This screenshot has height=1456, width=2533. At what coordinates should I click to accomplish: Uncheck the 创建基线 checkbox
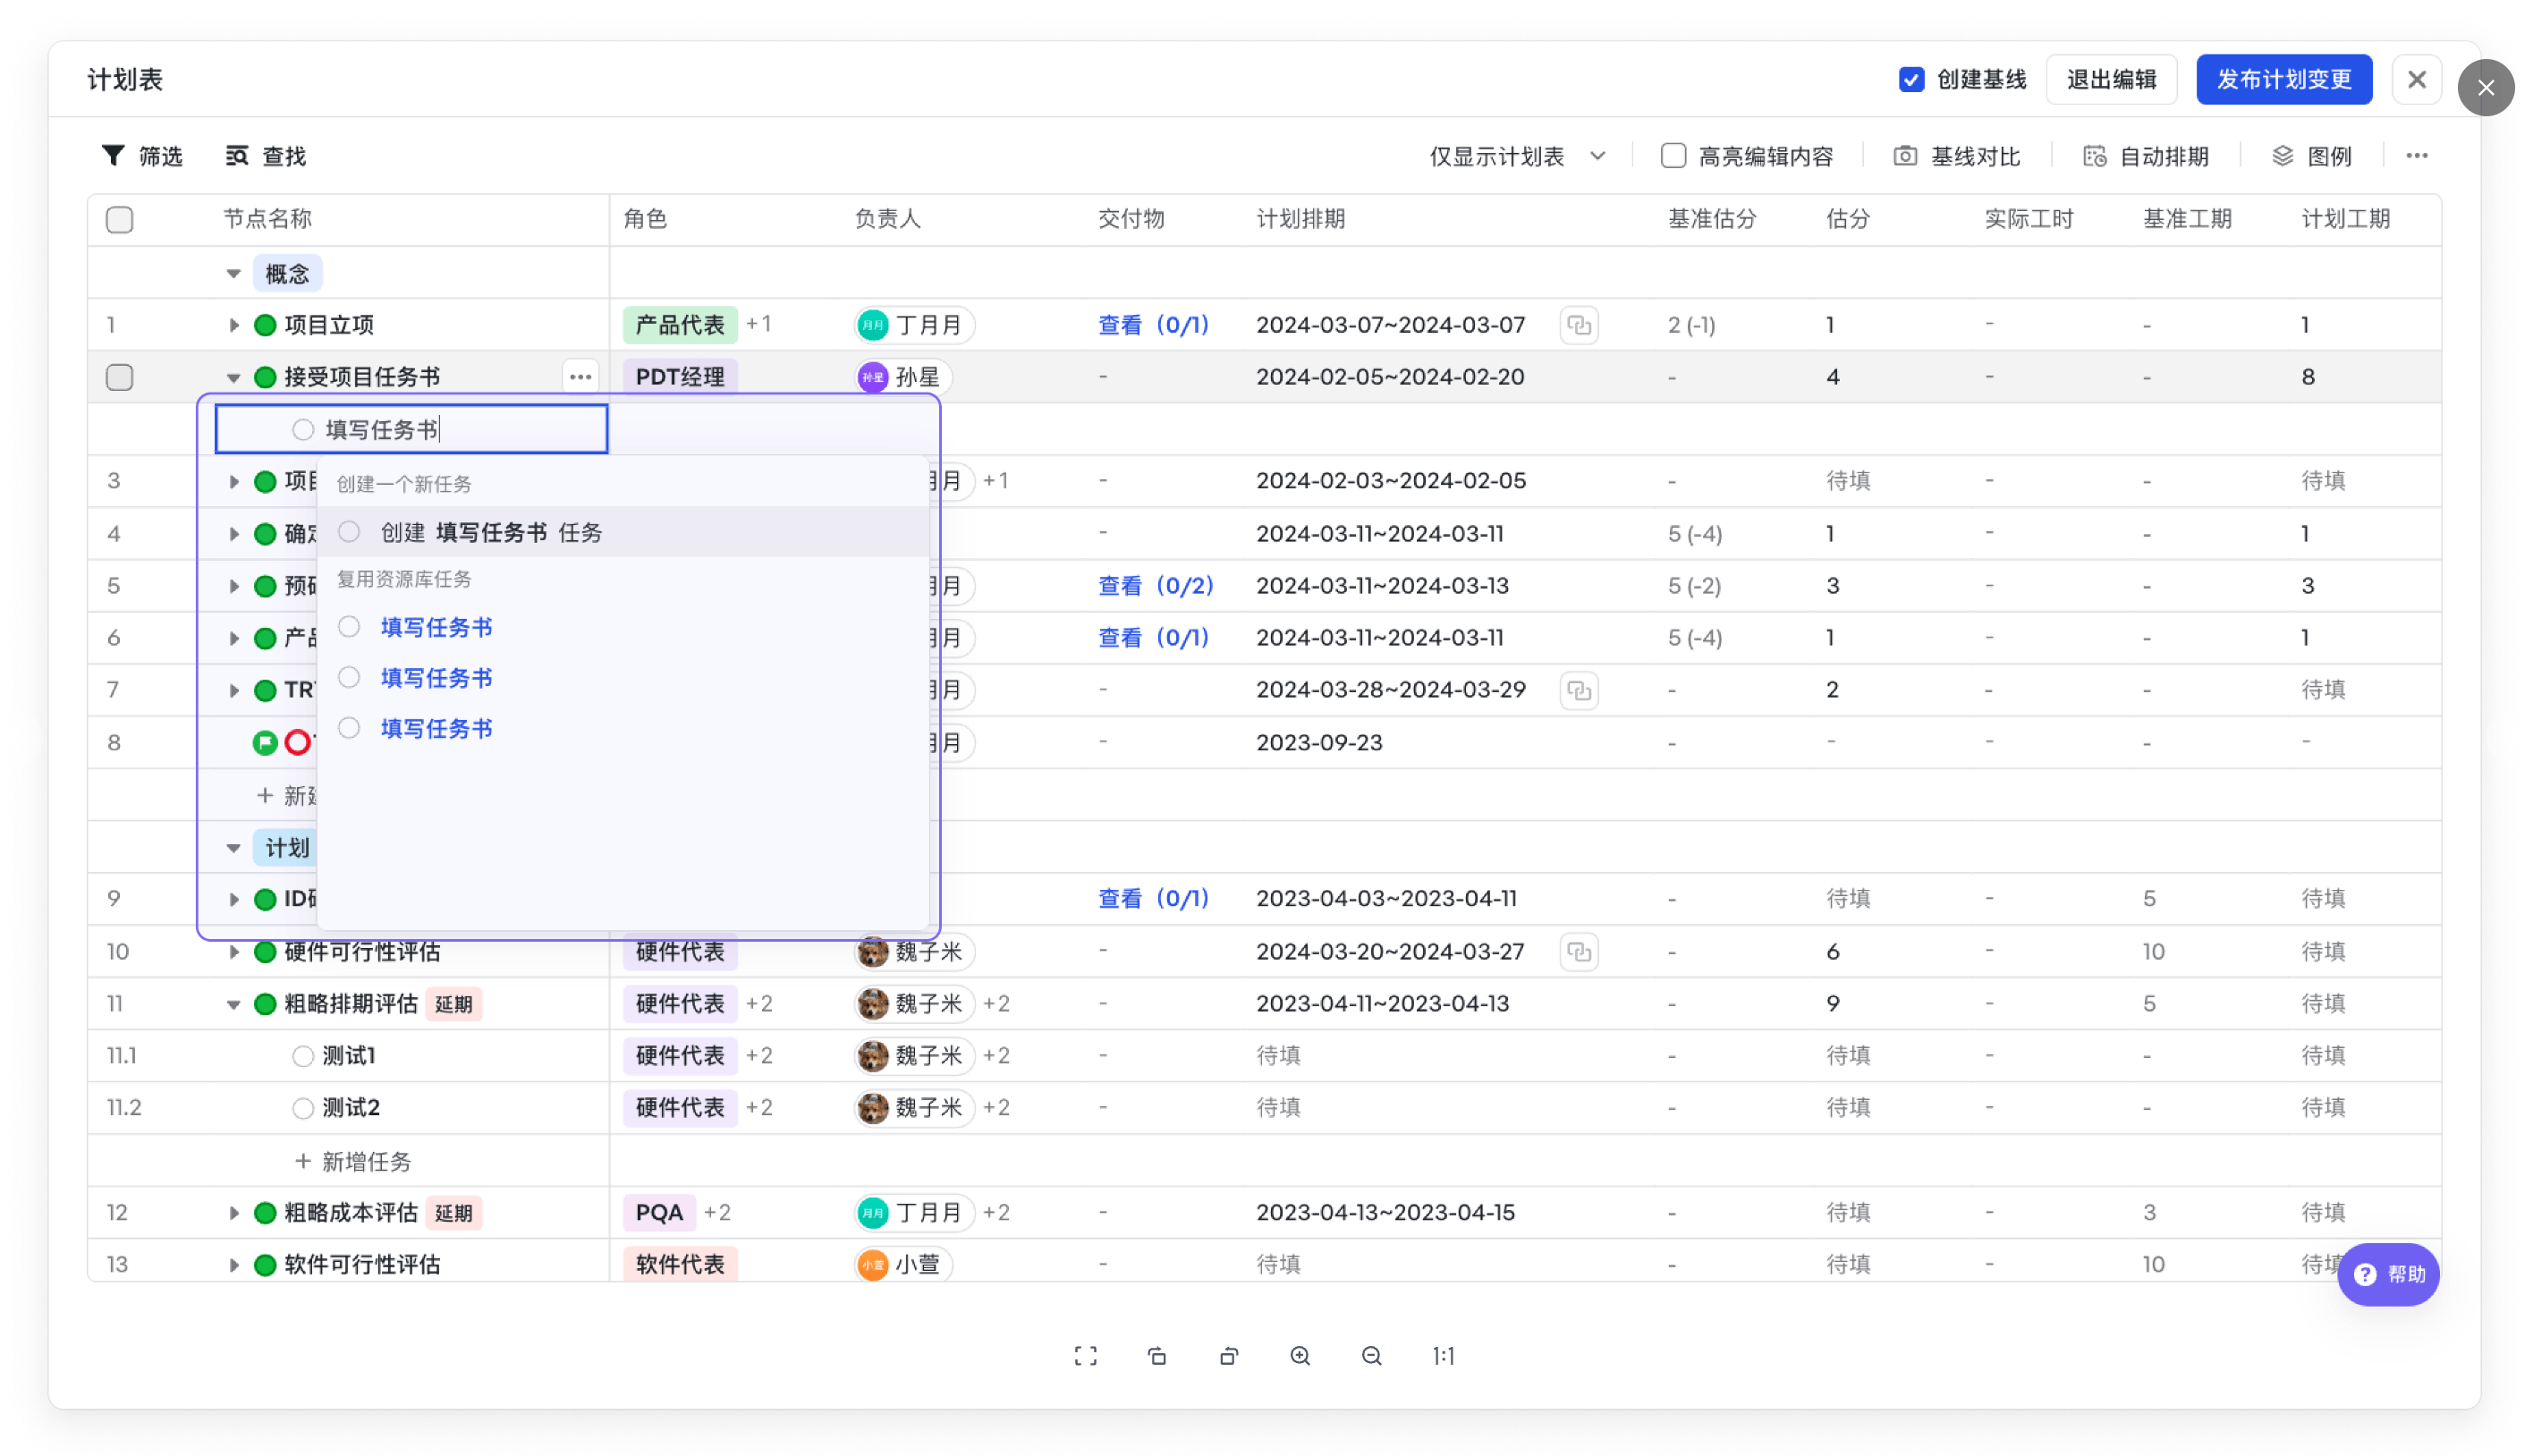coord(1911,79)
